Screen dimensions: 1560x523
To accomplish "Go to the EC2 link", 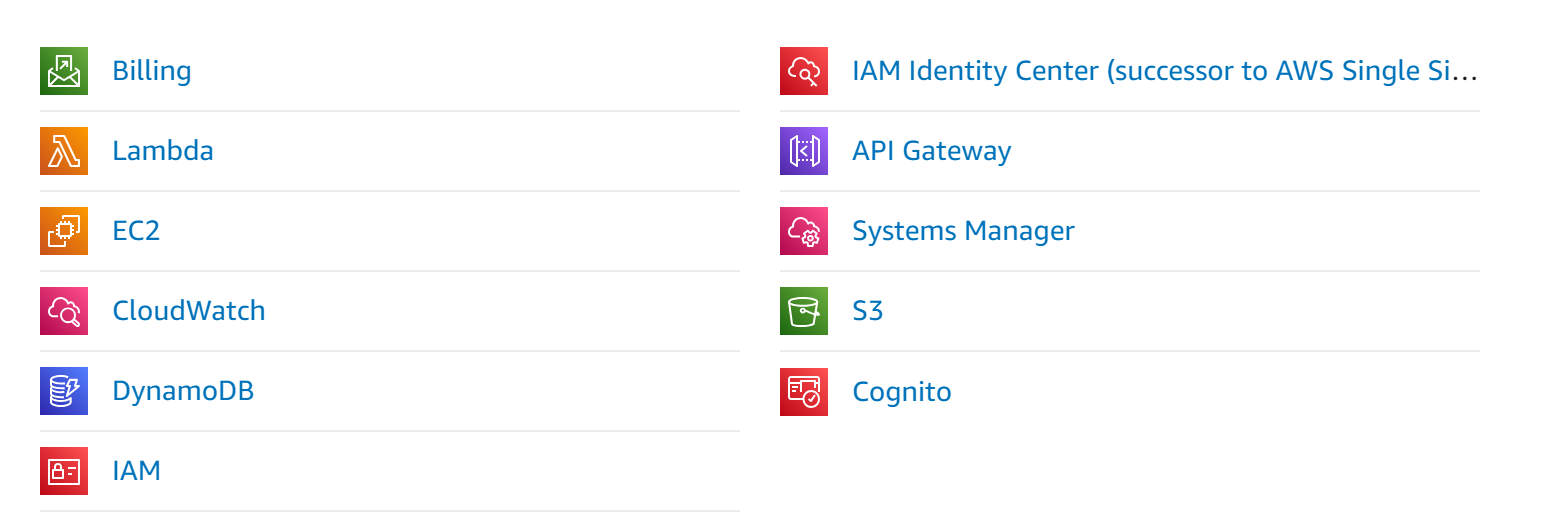I will point(136,231).
